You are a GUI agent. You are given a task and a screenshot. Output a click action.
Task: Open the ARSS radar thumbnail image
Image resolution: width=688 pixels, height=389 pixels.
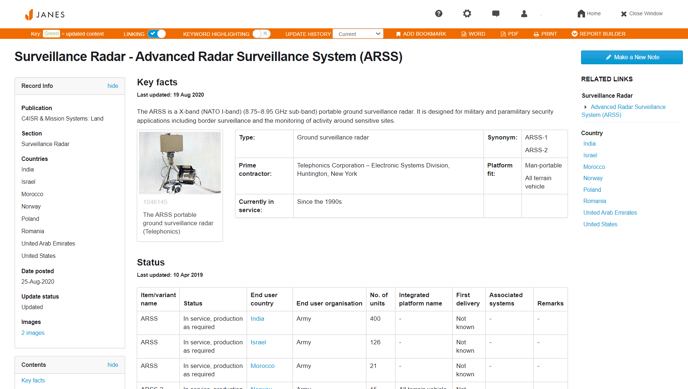click(180, 163)
